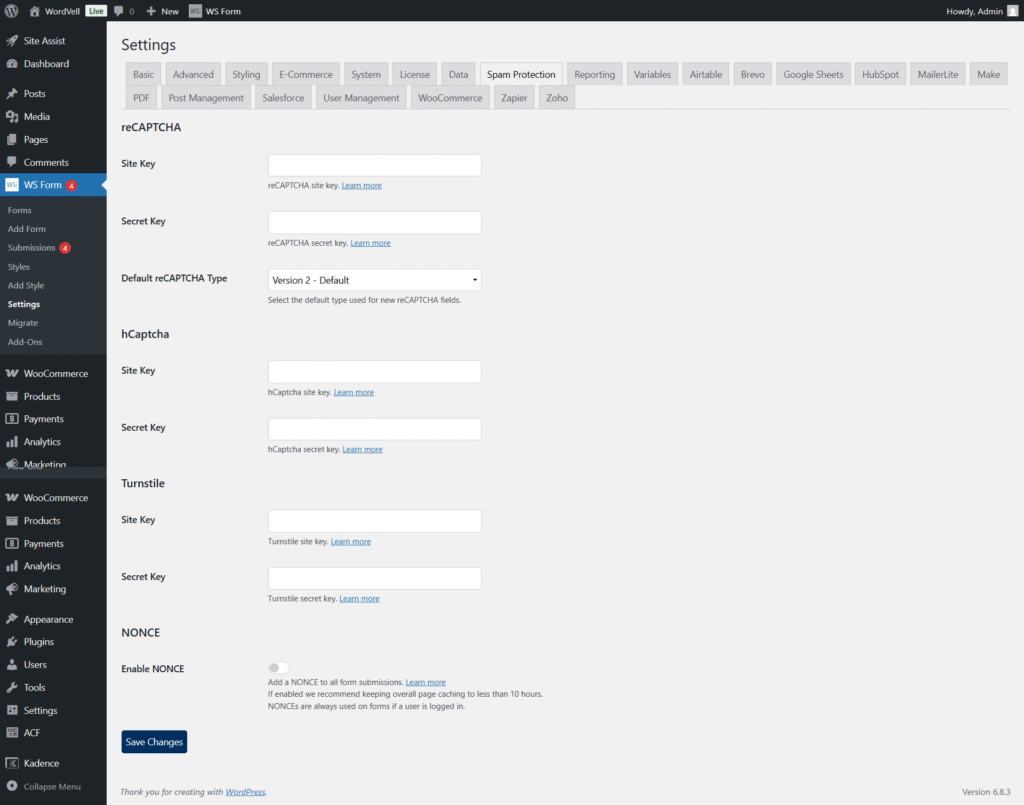Open the comments bubble icon in admin bar

point(119,11)
